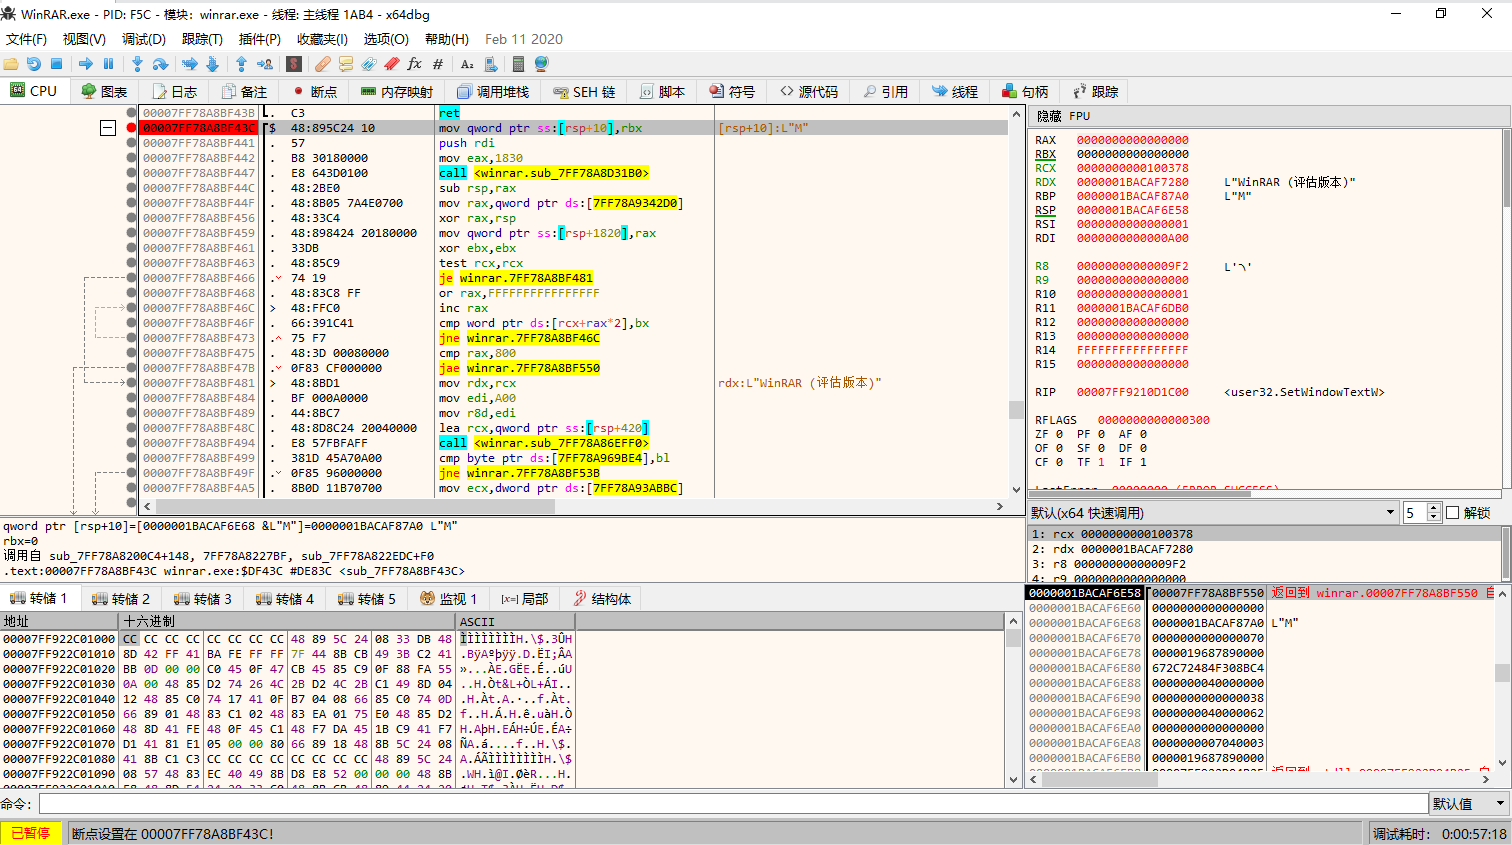This screenshot has height=845, width=1512.
Task: Step into using the toolbar icon
Action: [137, 64]
